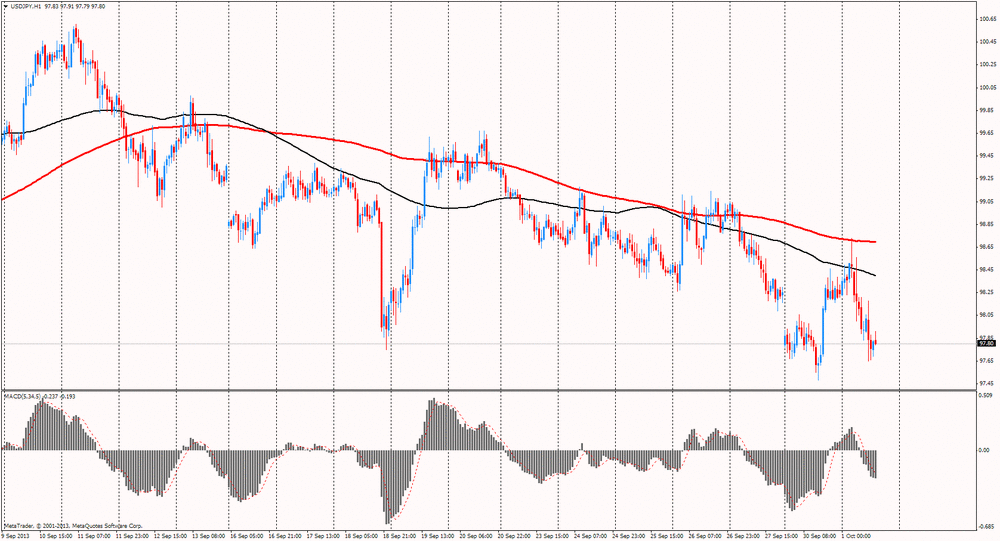
Task: Click the 0.509 MACD scale label
Action: point(987,395)
